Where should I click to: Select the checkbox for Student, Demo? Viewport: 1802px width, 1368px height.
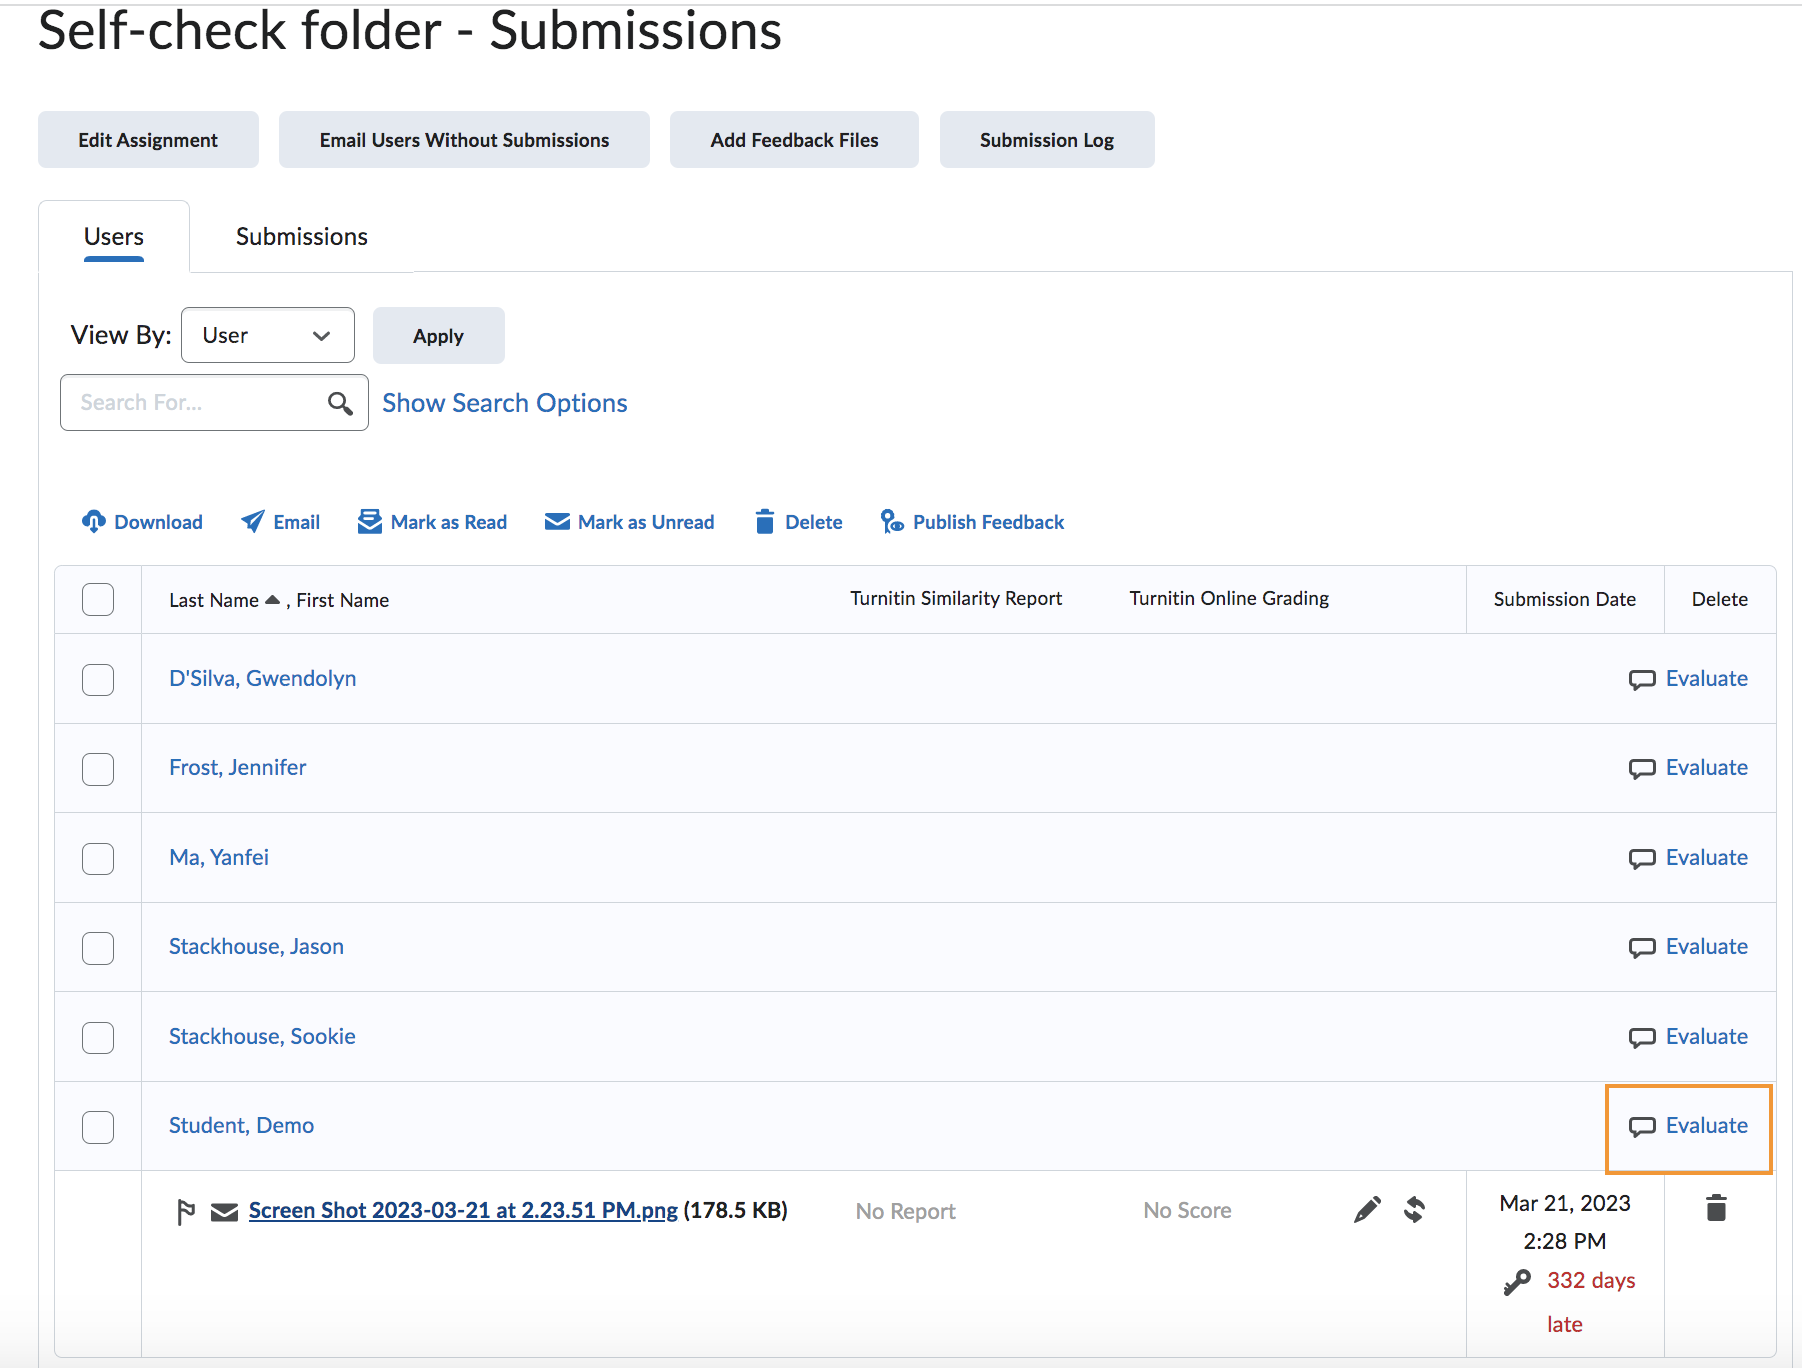[98, 1127]
